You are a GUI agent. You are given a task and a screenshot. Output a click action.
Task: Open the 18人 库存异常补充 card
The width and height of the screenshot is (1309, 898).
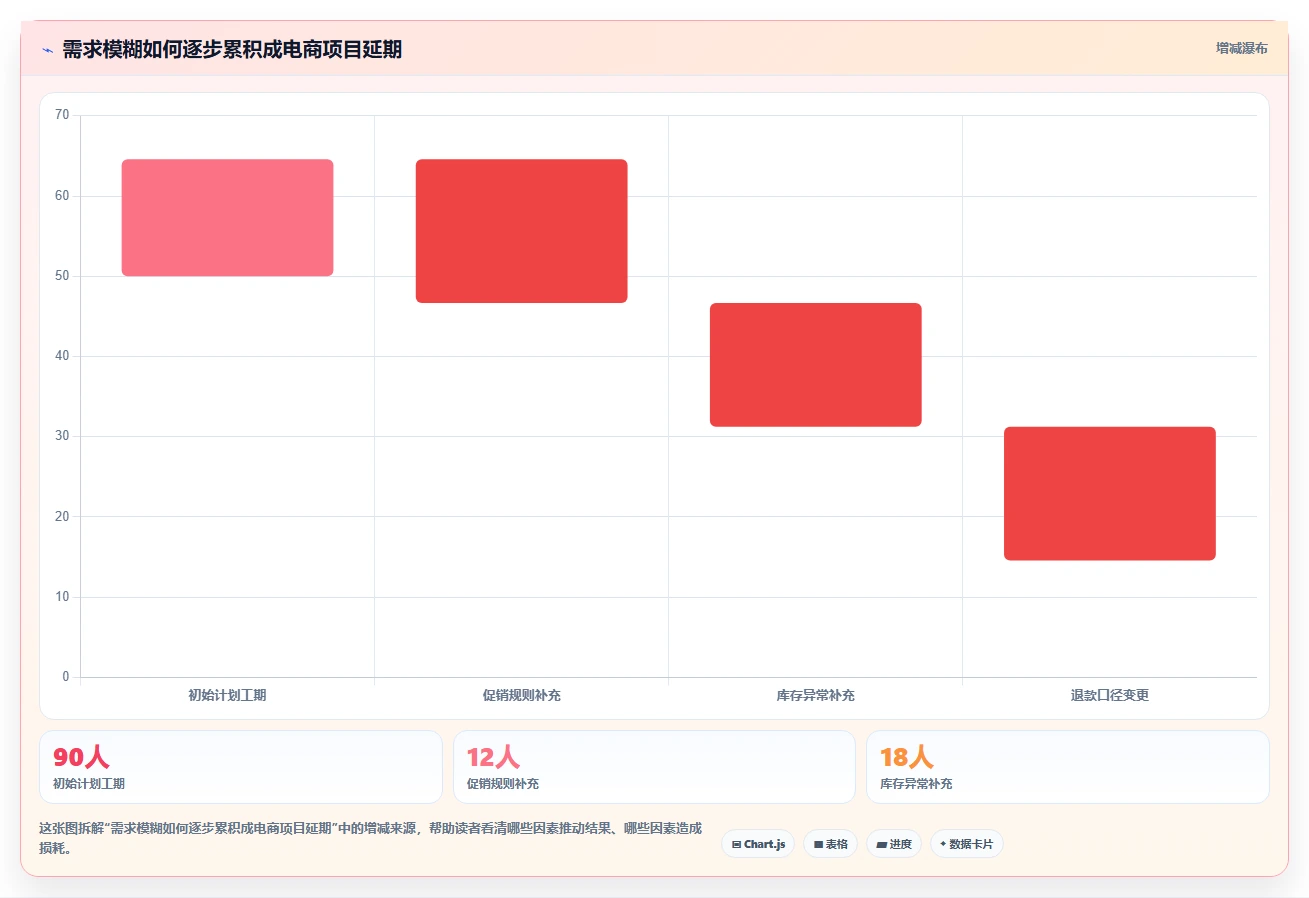coord(1067,767)
